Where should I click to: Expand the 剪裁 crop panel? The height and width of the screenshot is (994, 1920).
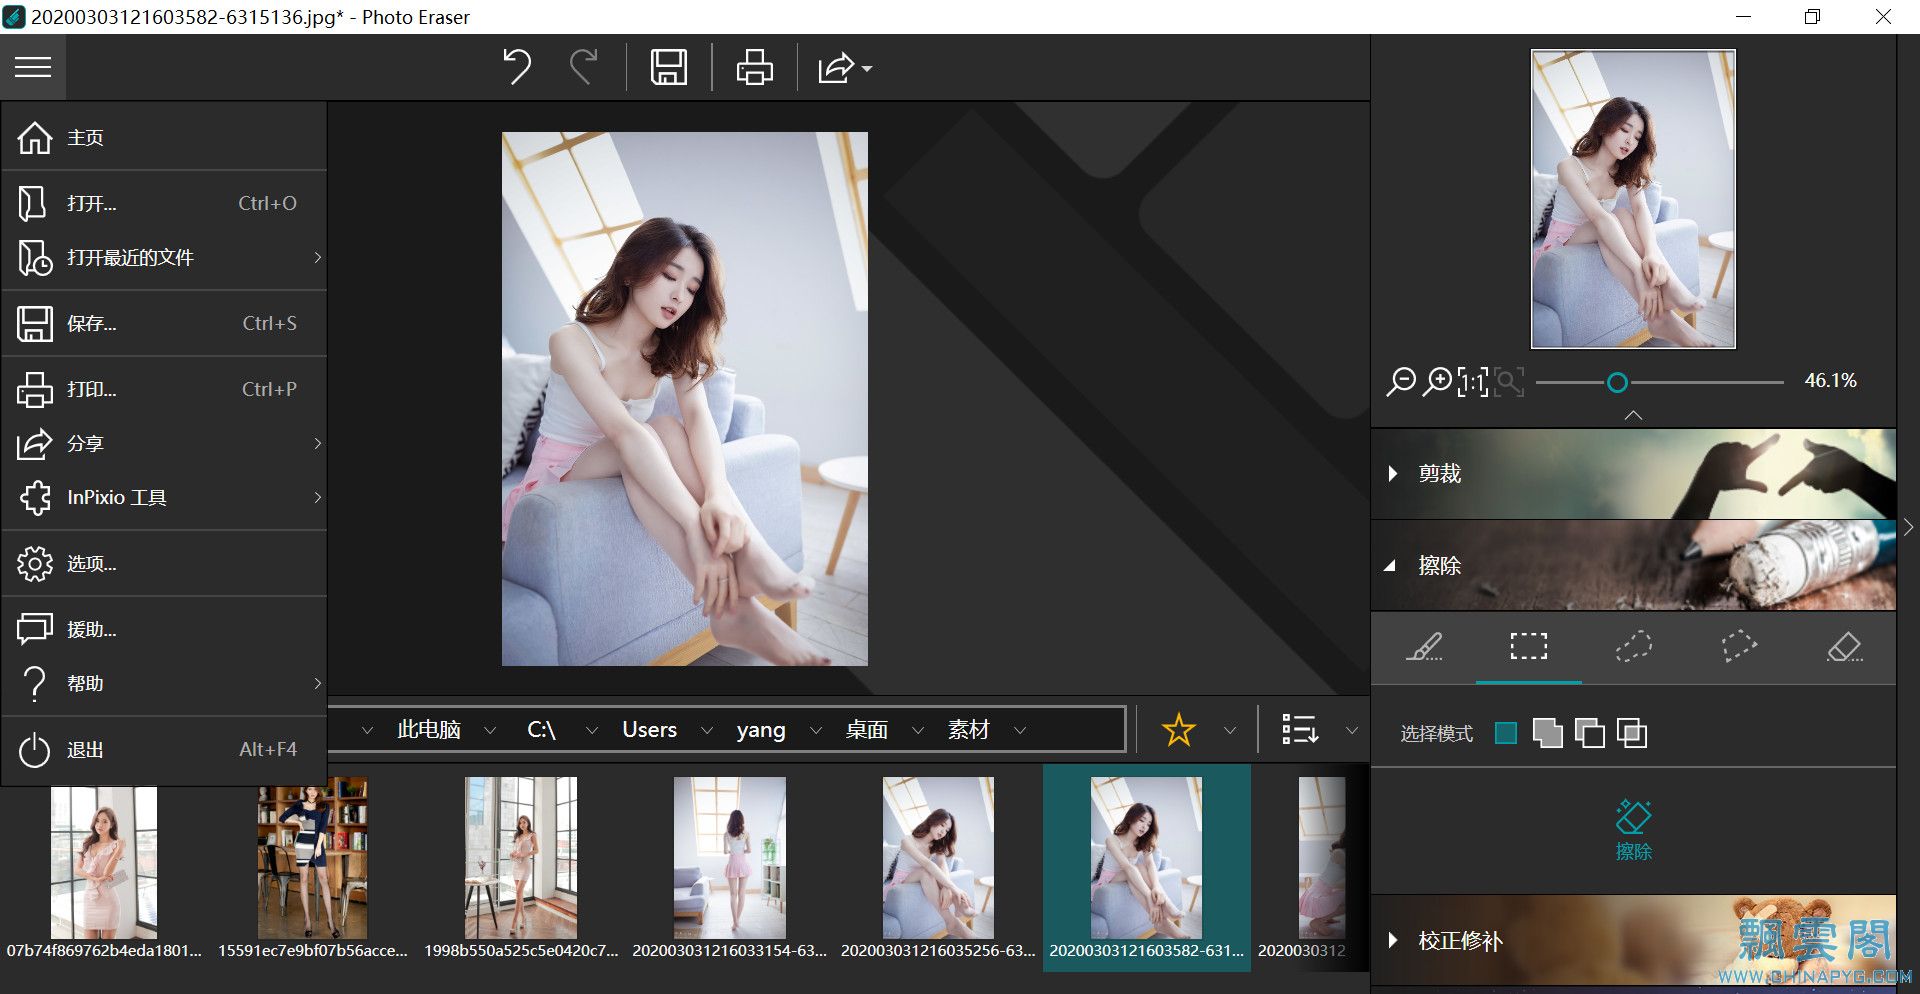(1633, 473)
